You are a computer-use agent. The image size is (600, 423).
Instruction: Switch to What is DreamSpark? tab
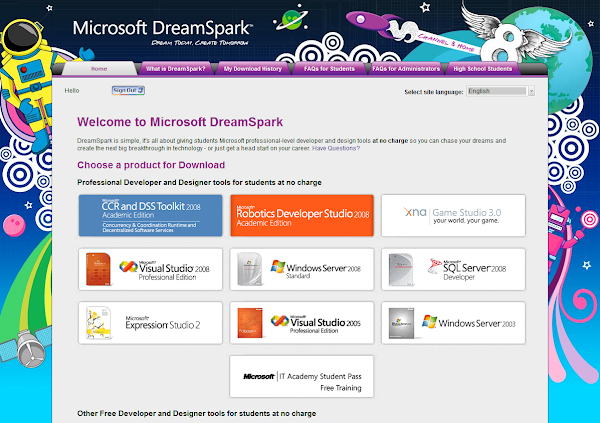tap(175, 69)
